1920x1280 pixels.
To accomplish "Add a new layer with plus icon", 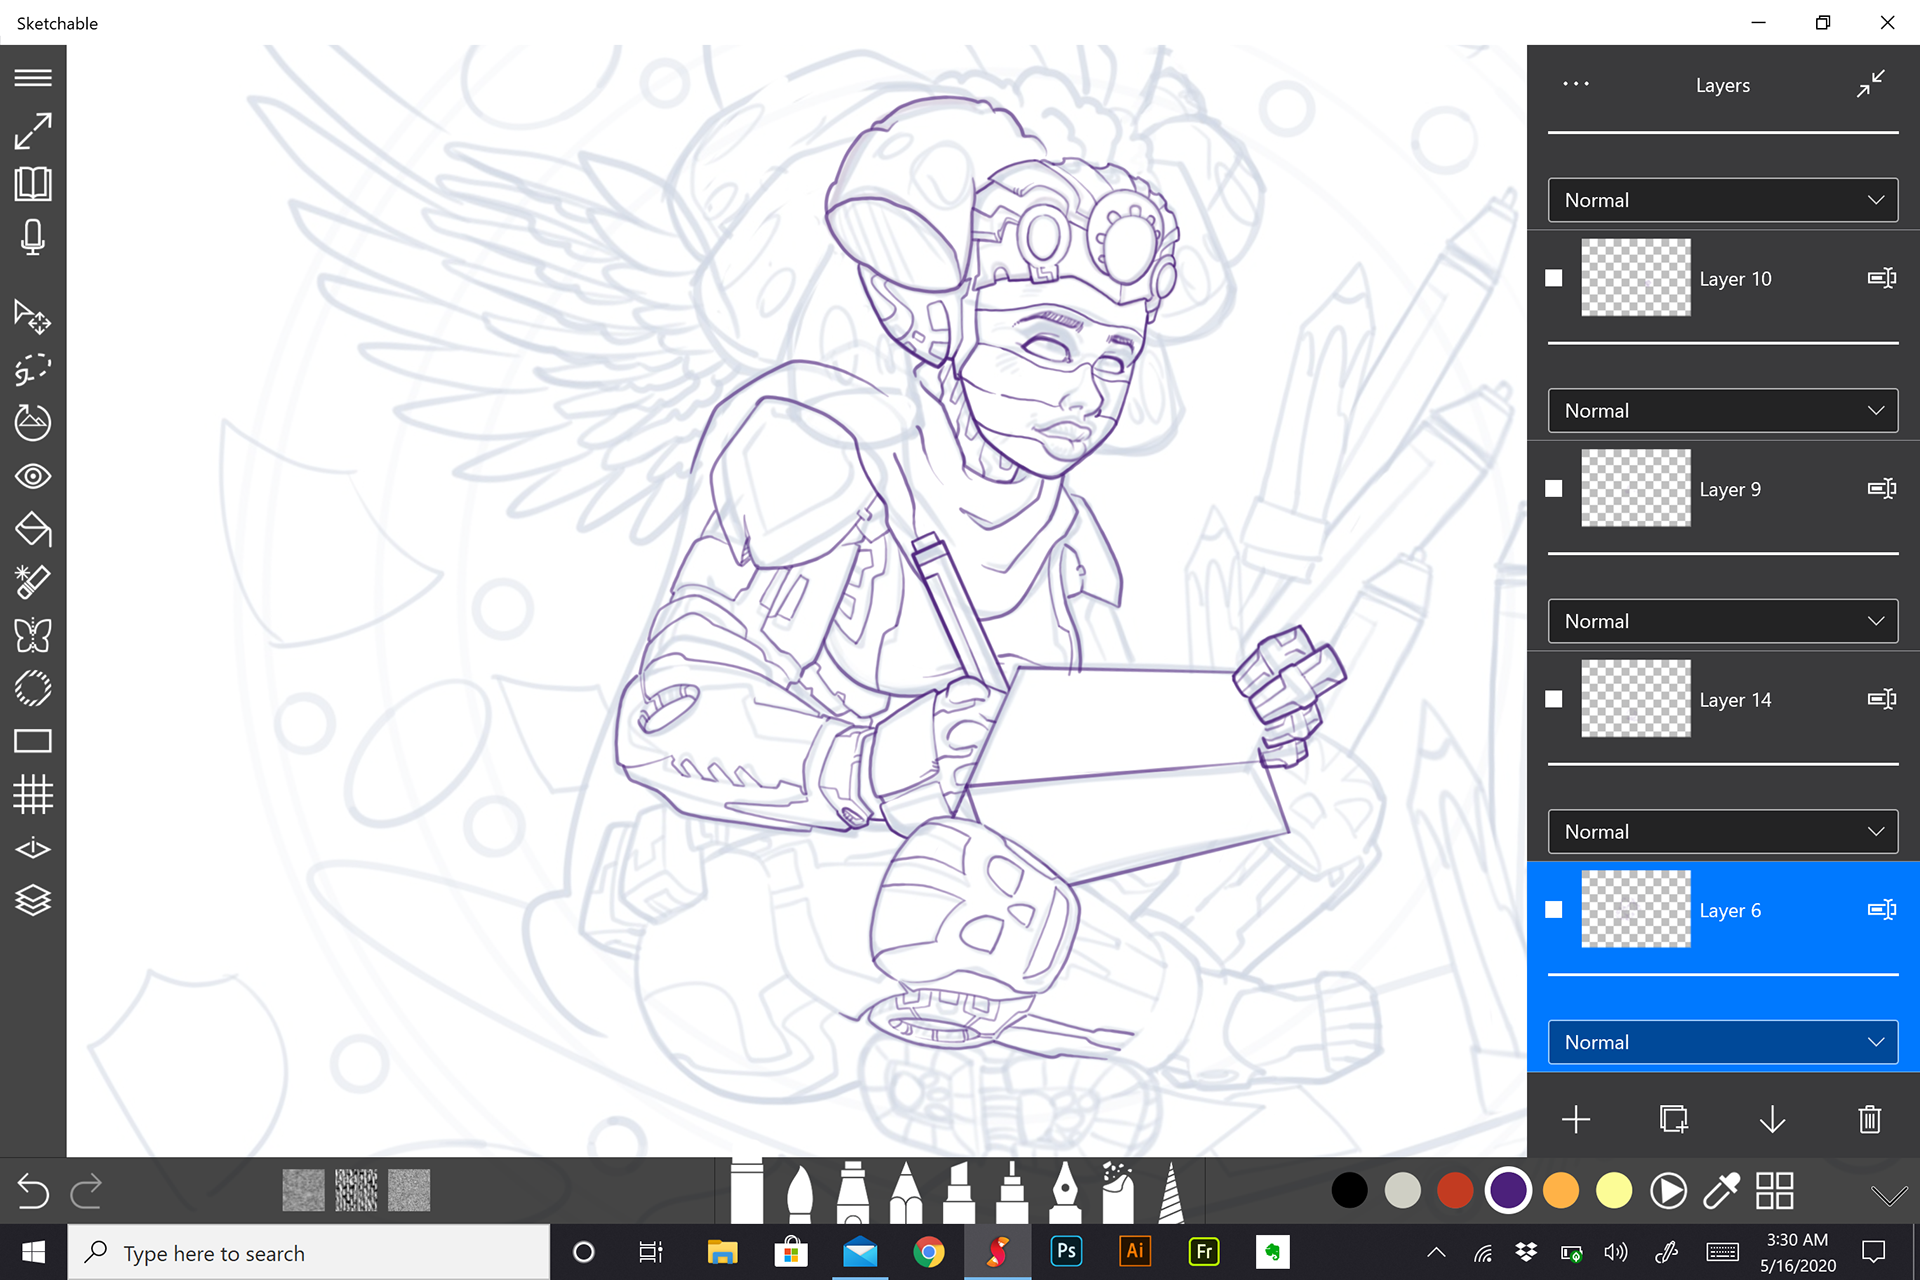I will 1576,1119.
